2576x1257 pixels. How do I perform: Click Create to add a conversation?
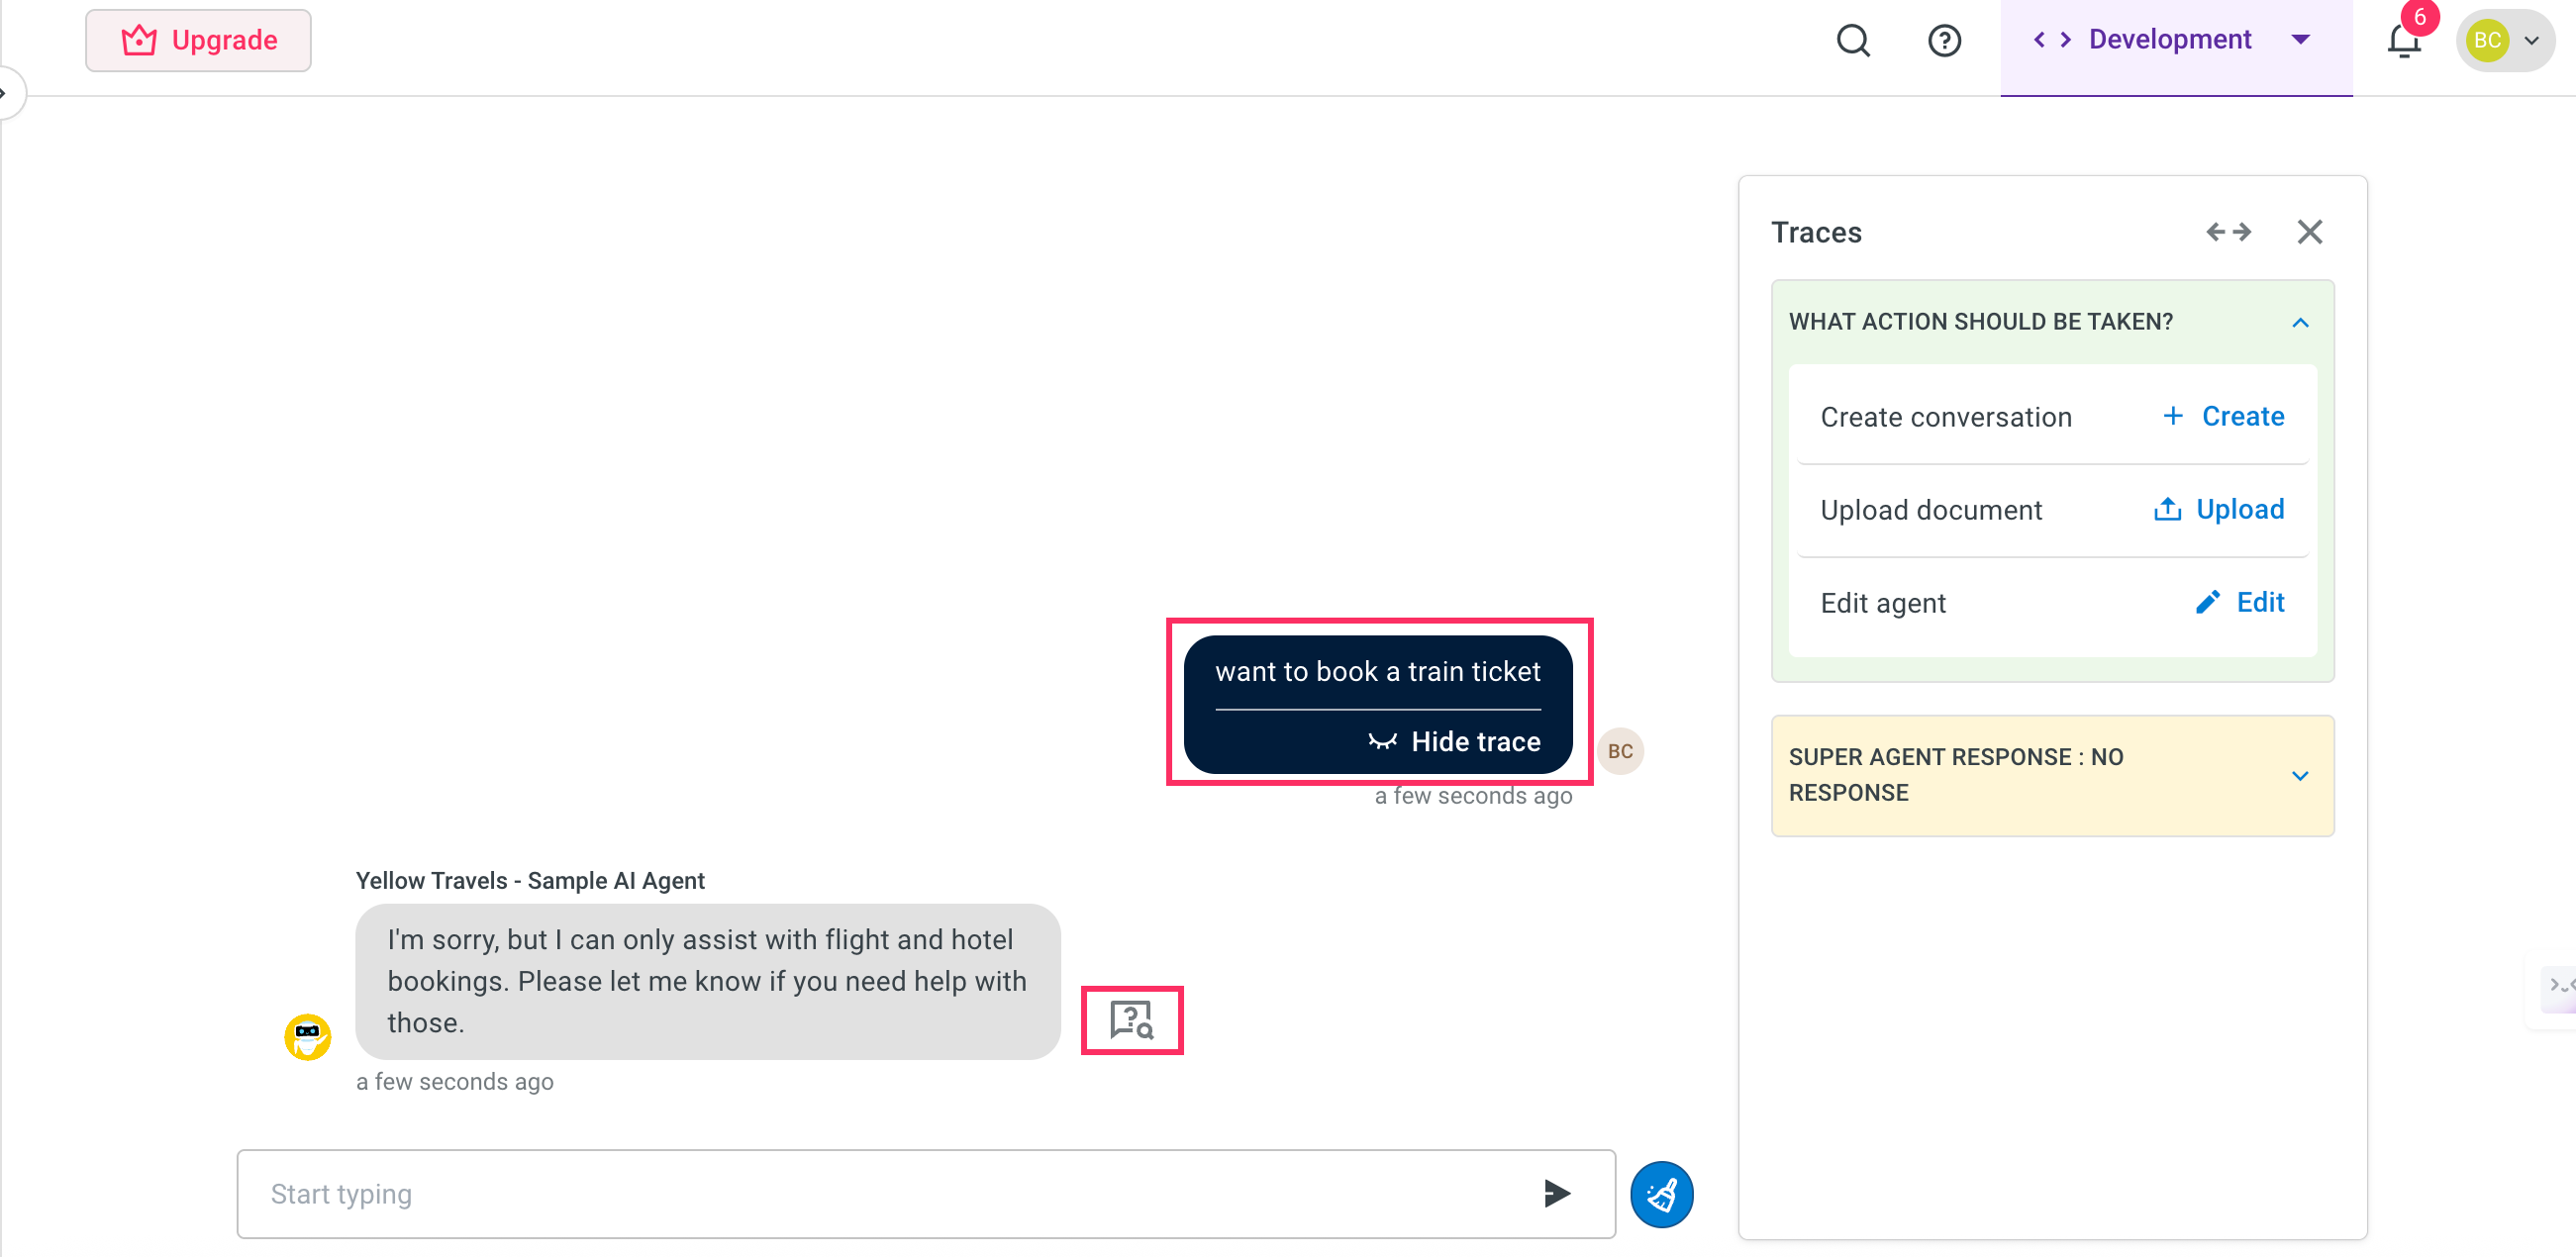tap(2224, 416)
